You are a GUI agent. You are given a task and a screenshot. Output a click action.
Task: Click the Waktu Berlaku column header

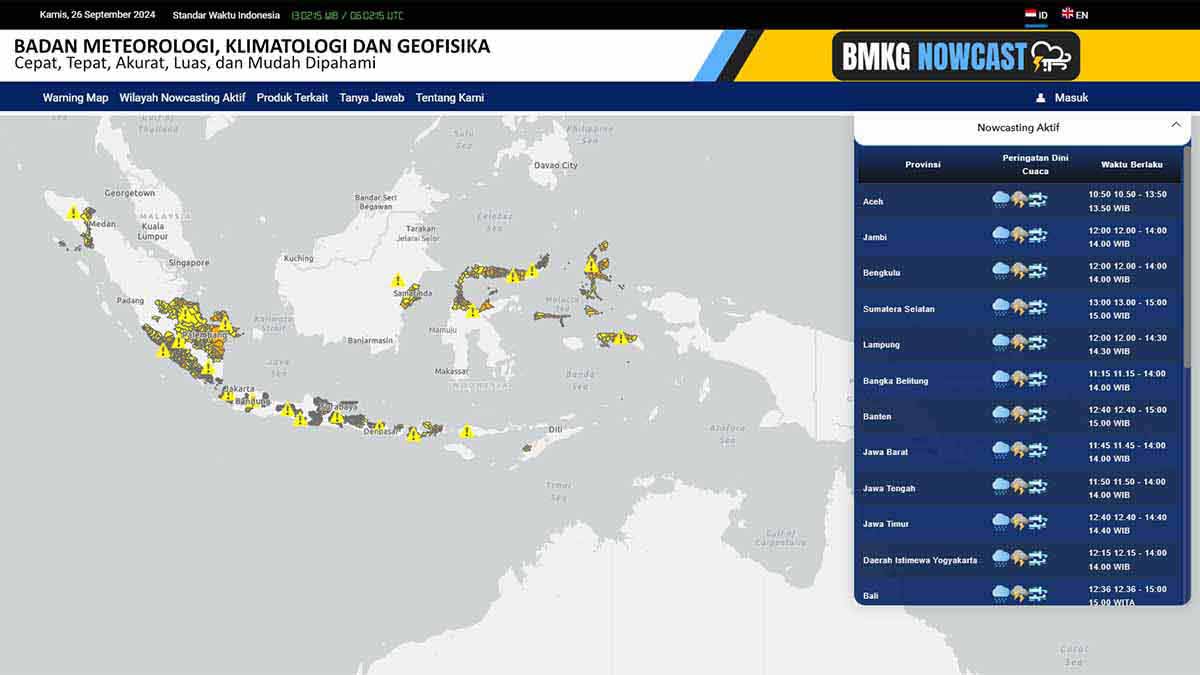(1132, 164)
